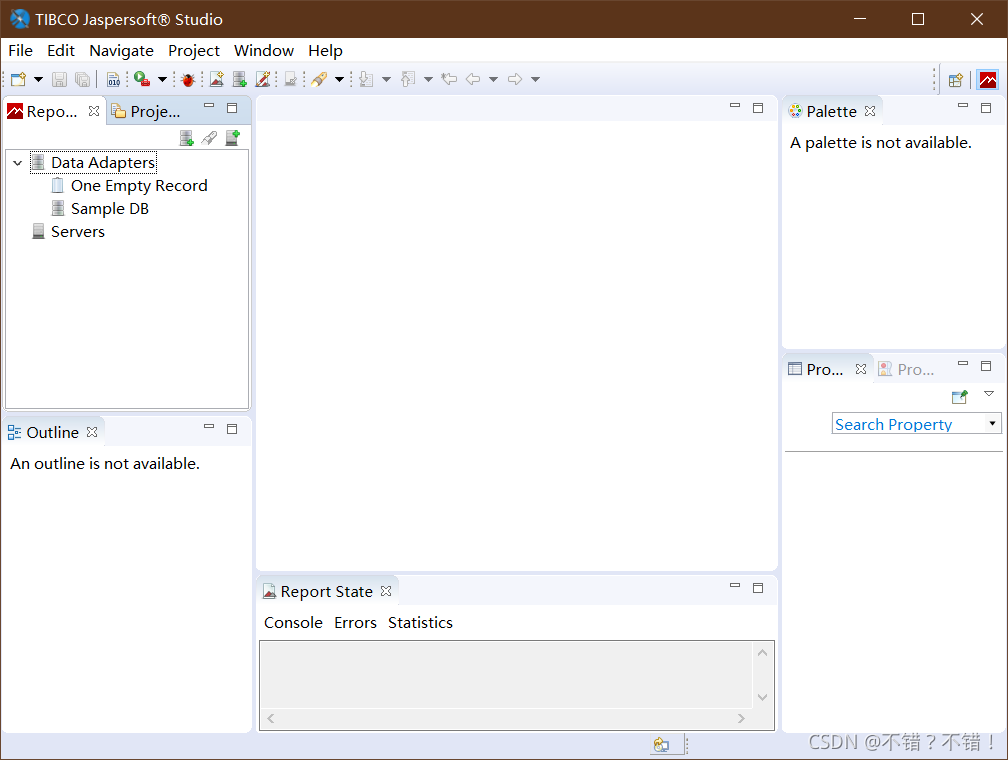
Task: Click Create Server Connection icon in Repository panel
Action: [x=233, y=138]
